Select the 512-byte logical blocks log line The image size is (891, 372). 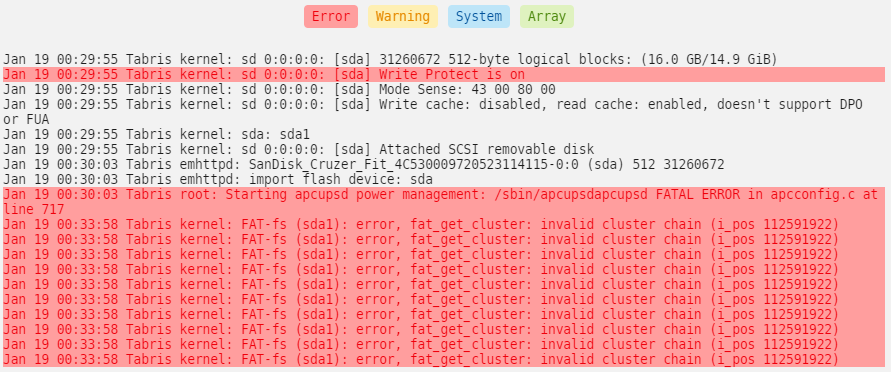pyautogui.click(x=390, y=60)
